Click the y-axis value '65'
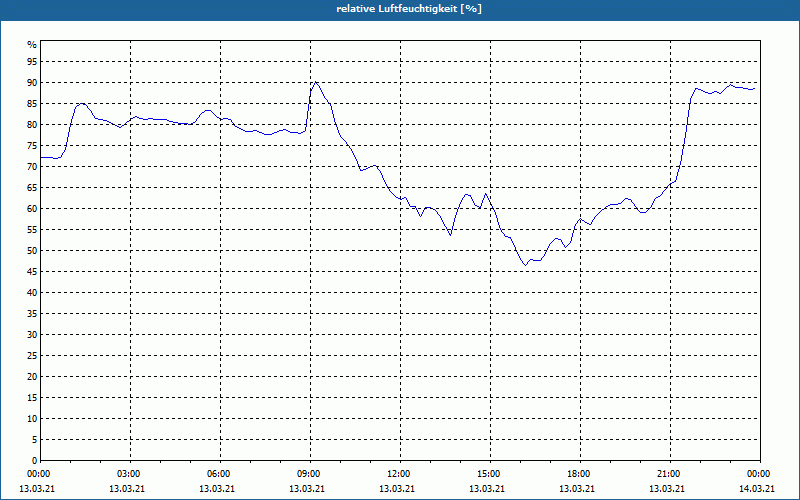 click(x=32, y=188)
